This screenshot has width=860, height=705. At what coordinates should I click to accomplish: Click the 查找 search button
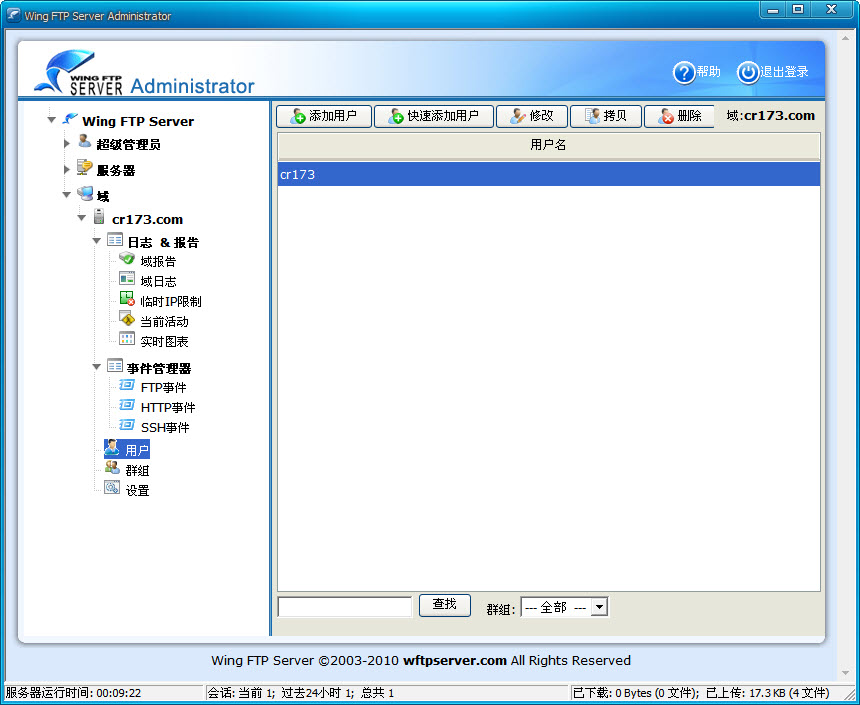[445, 605]
